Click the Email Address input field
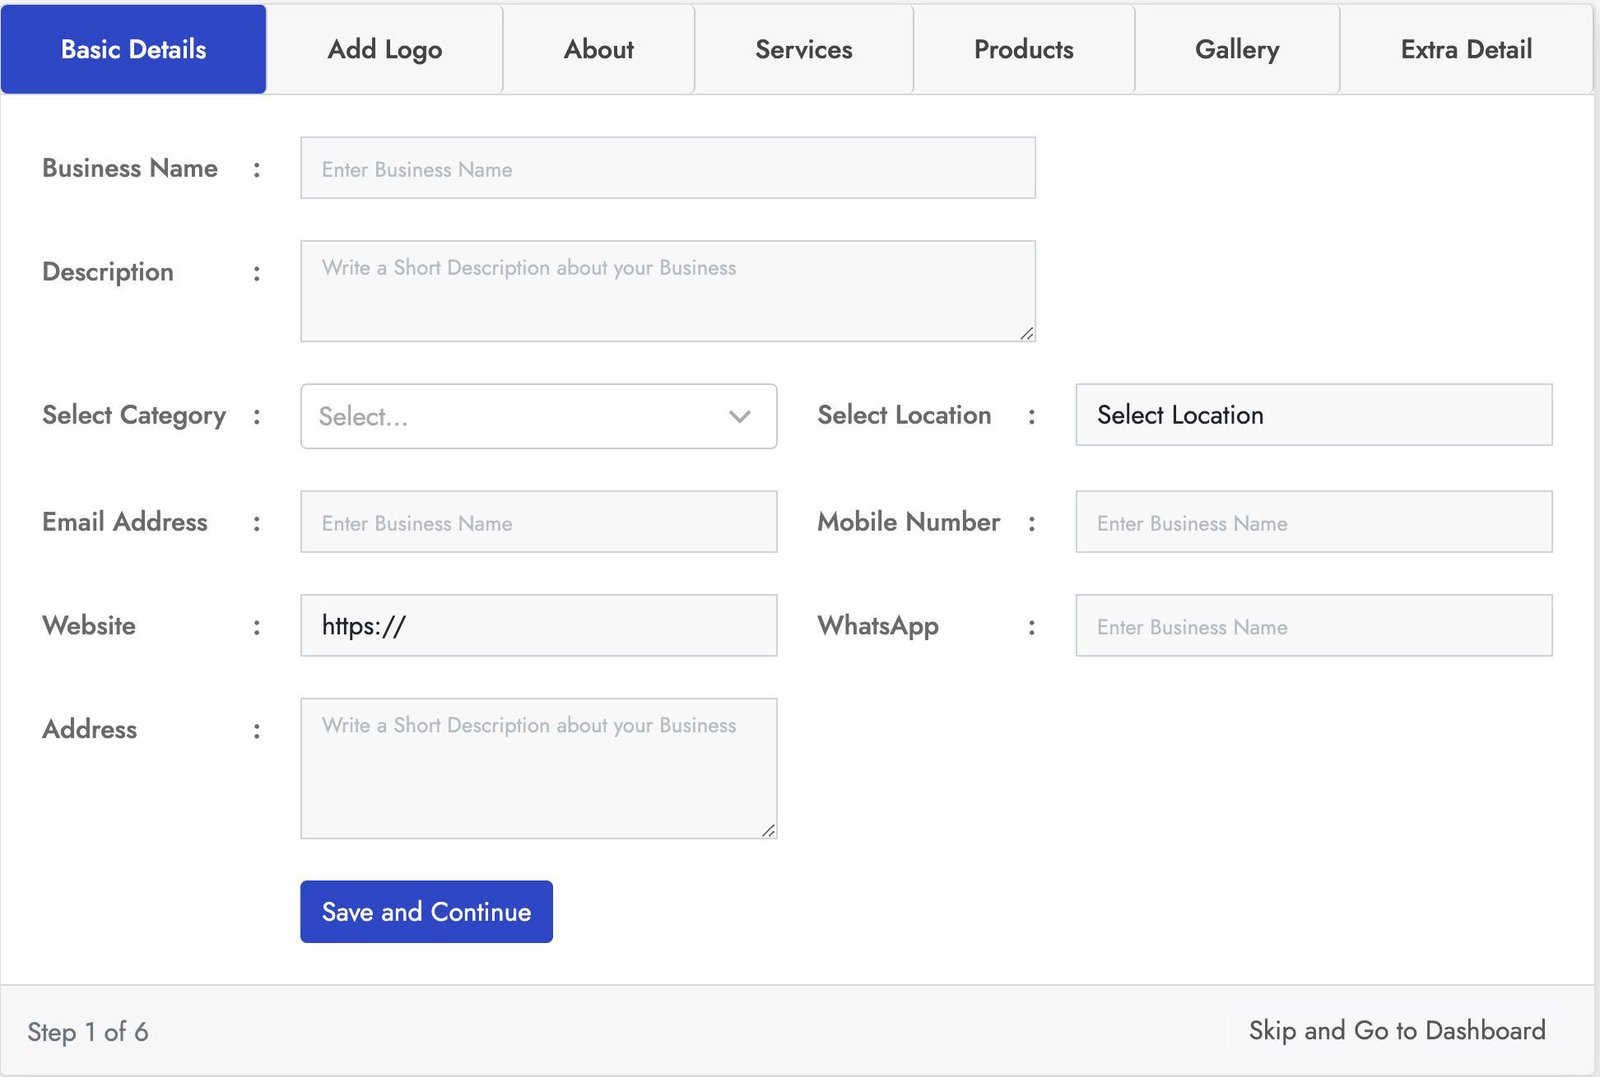The width and height of the screenshot is (1600, 1077). point(538,522)
